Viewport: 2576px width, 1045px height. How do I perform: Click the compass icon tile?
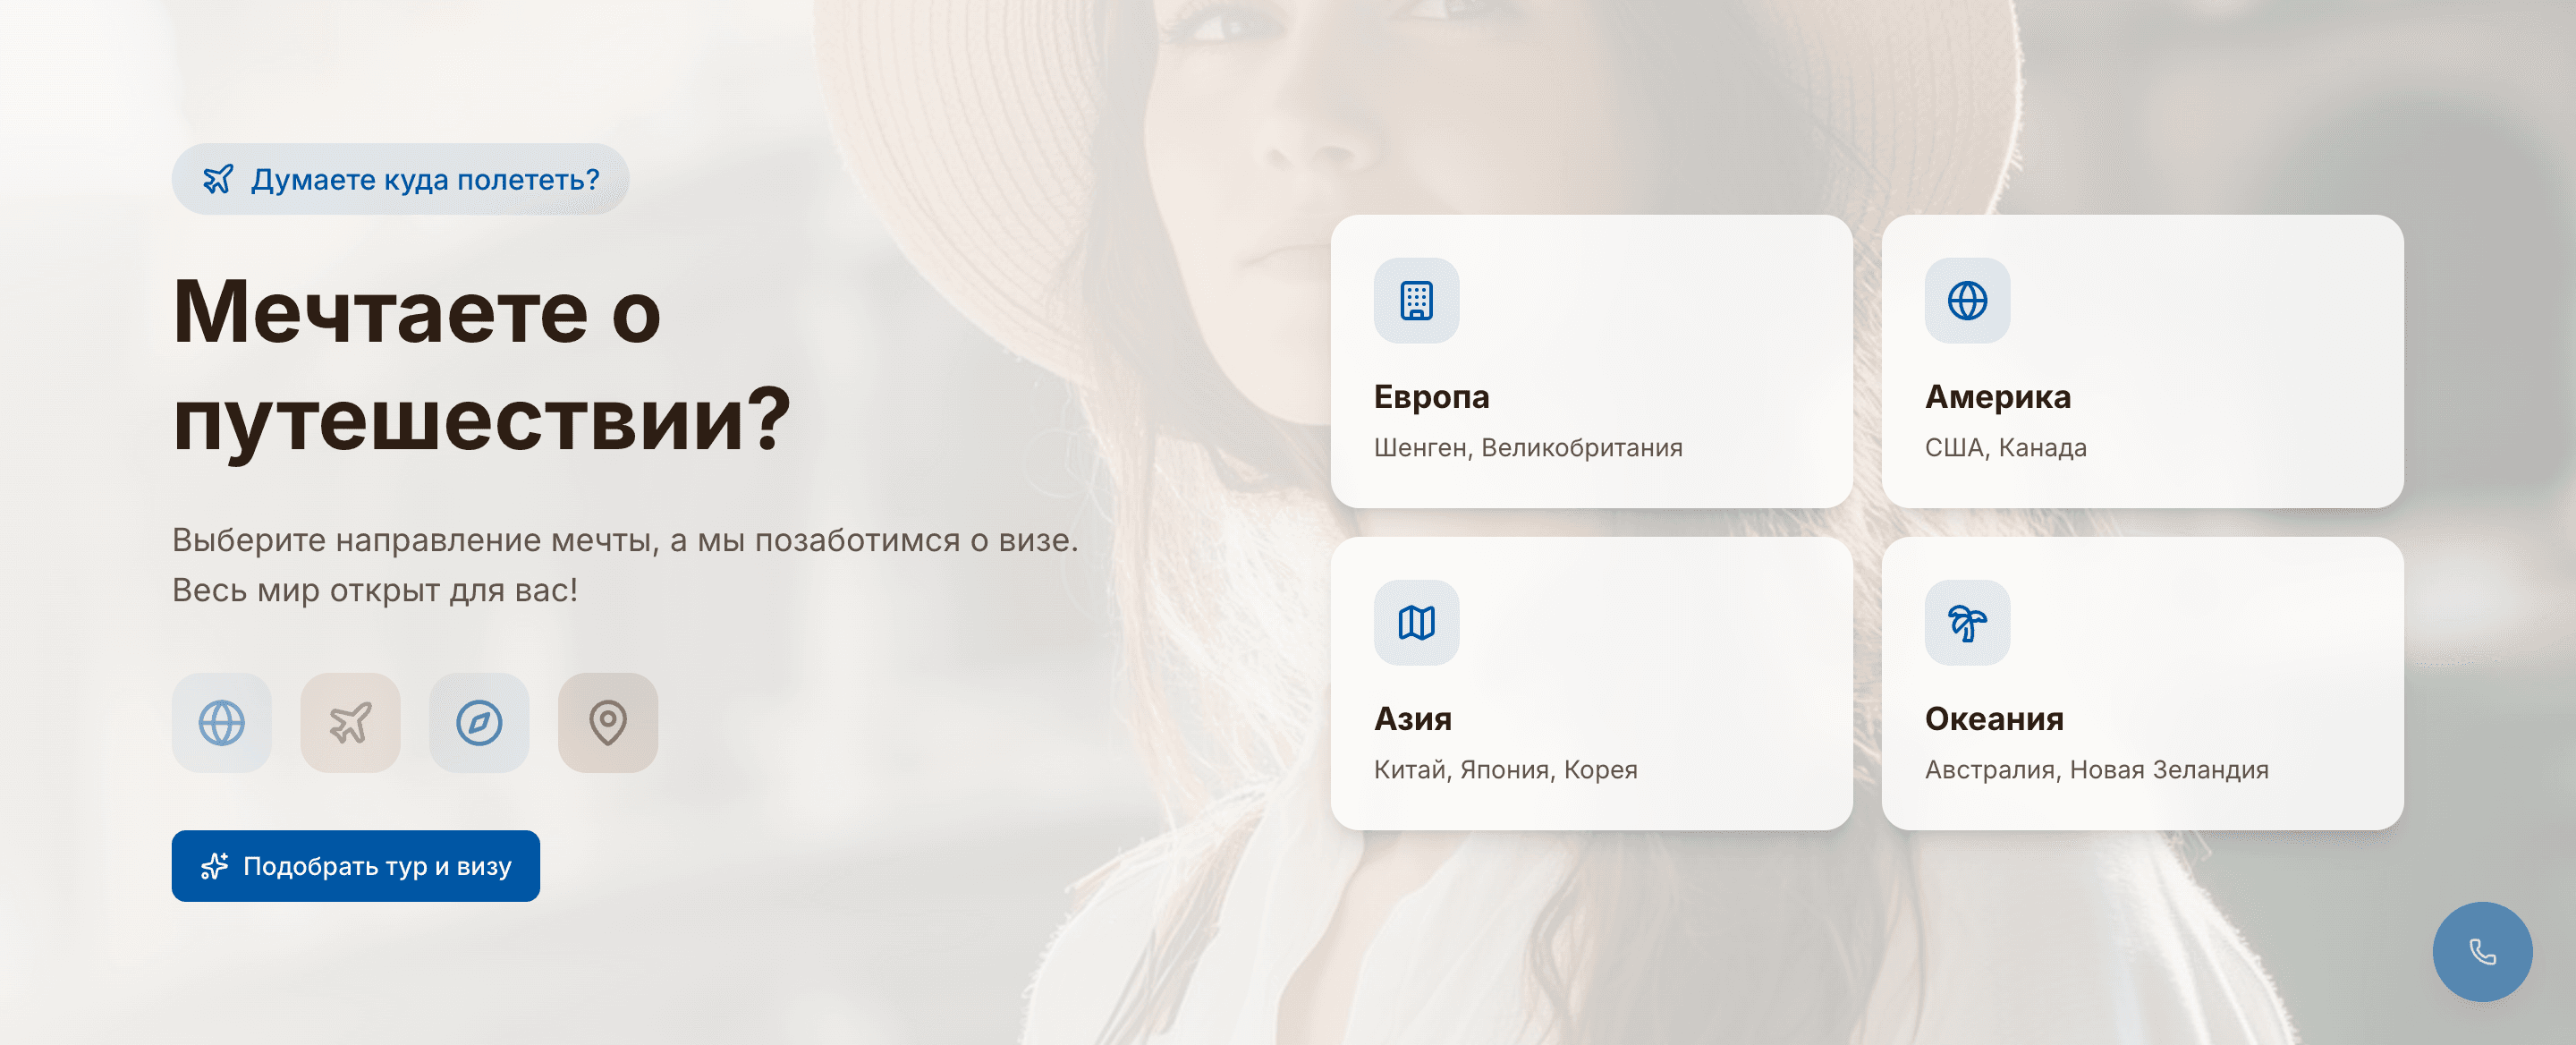(479, 722)
